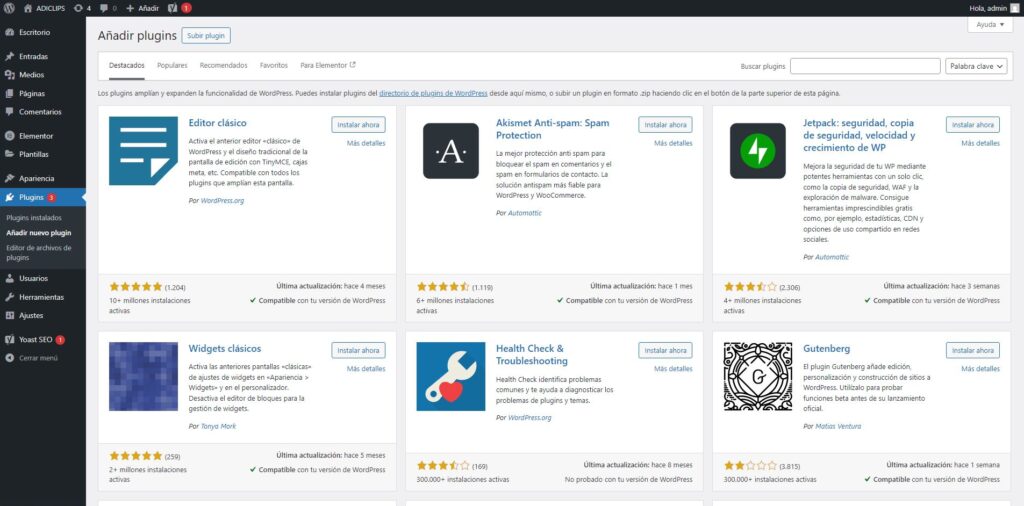
Task: Switch to the Populares tab
Action: (172, 65)
